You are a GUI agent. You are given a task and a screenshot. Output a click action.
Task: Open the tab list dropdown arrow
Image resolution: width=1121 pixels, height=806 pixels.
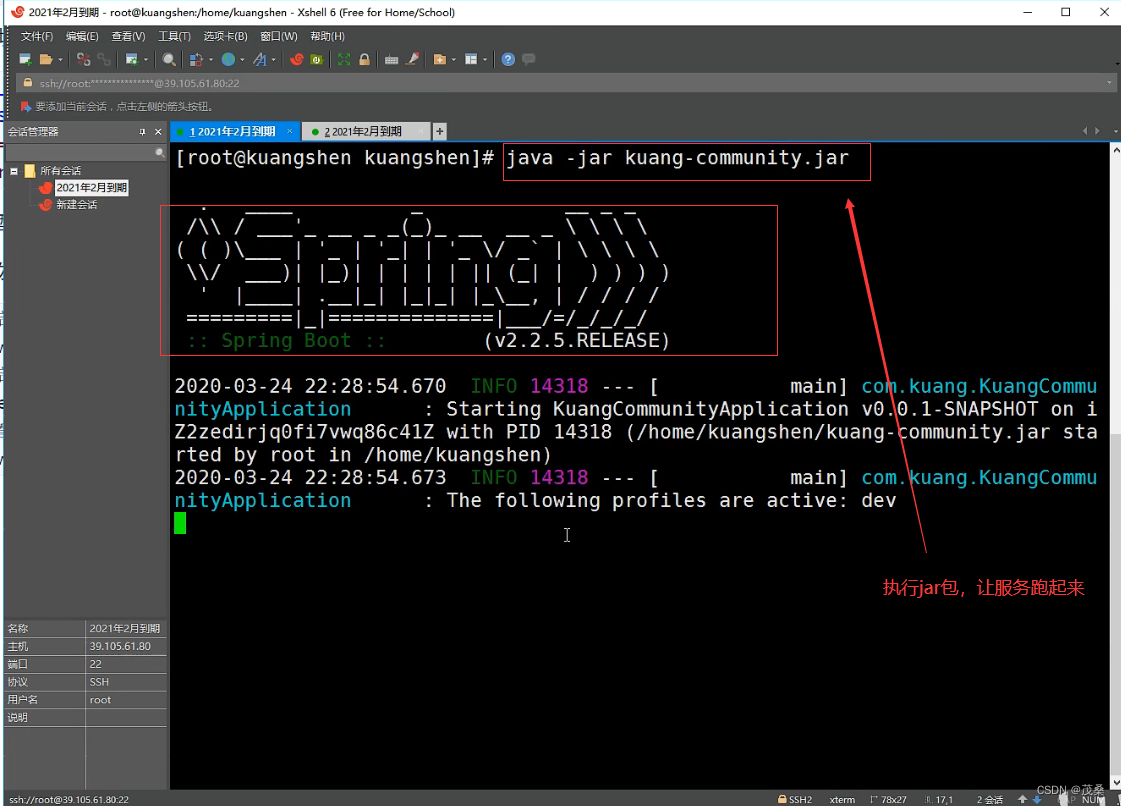coord(1115,131)
